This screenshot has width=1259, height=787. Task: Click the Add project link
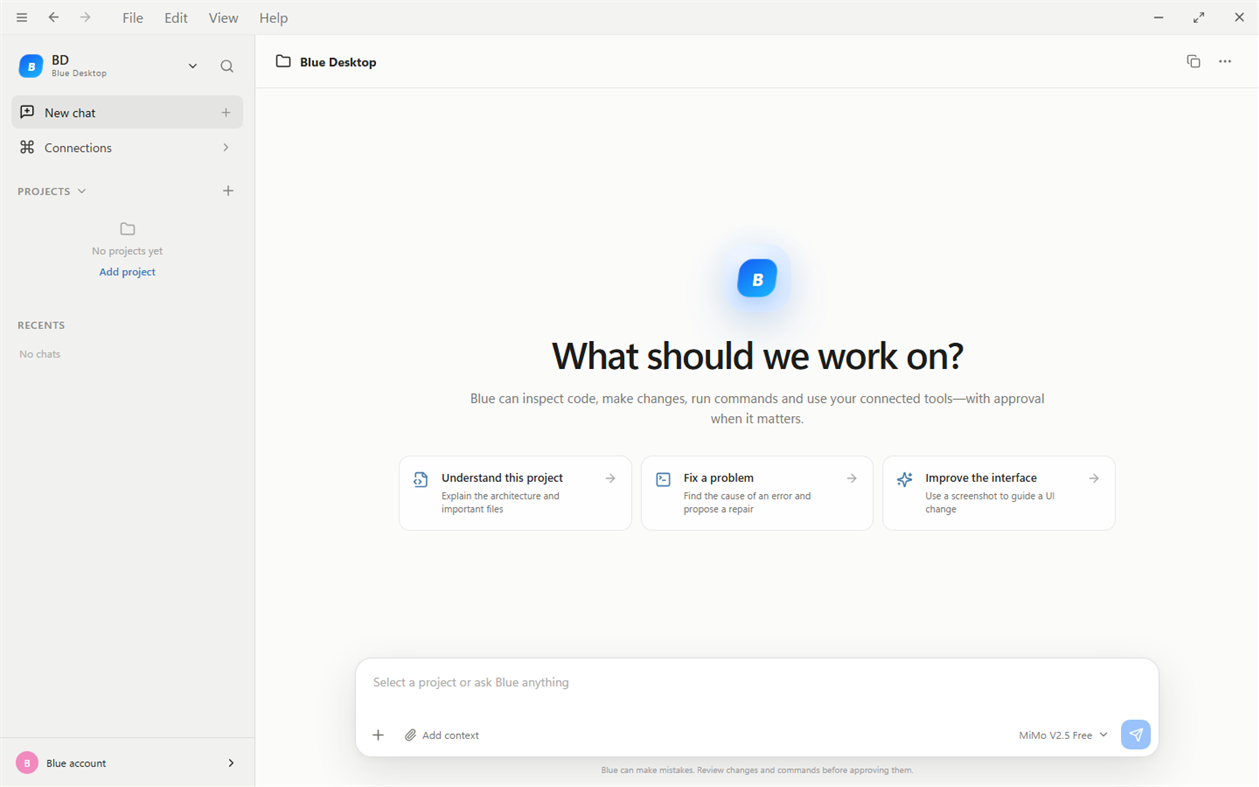127,272
